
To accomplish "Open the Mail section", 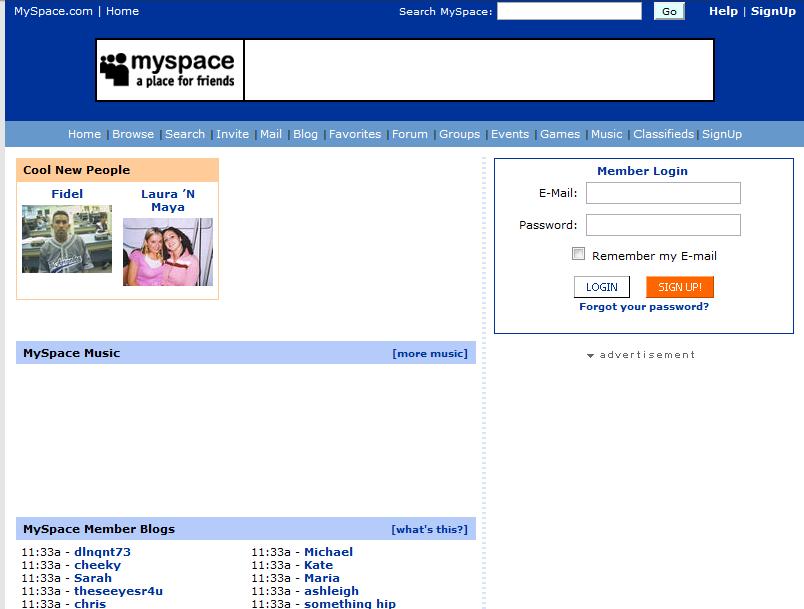I will pyautogui.click(x=270, y=133).
